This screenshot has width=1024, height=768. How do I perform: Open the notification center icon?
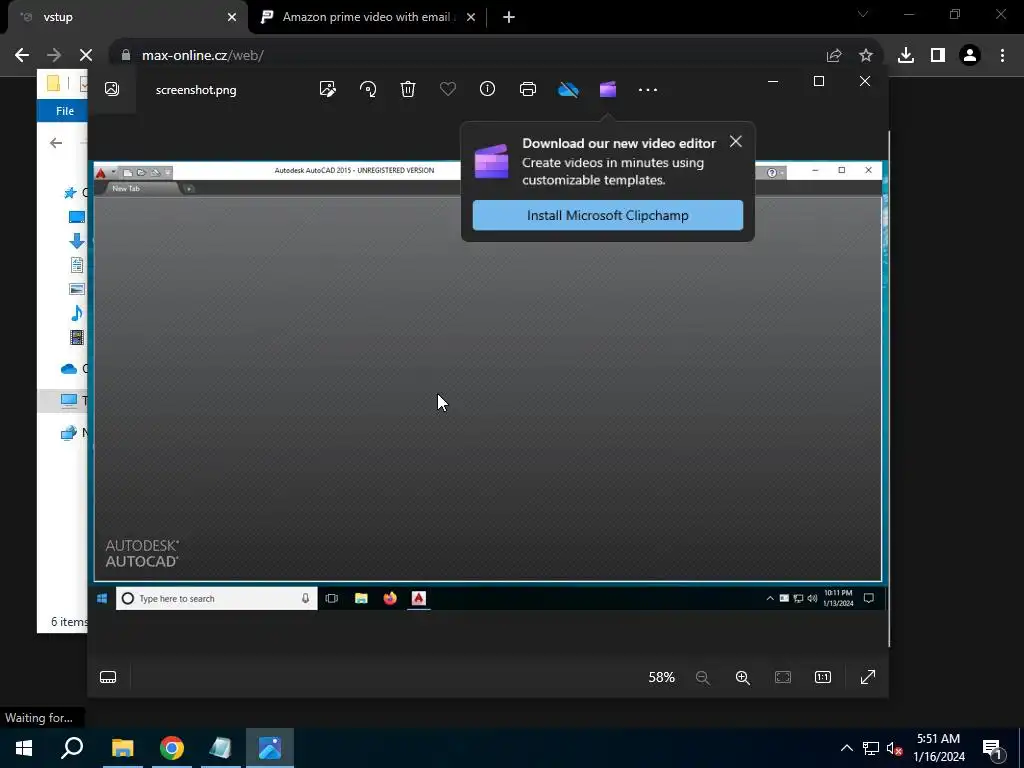click(992, 748)
